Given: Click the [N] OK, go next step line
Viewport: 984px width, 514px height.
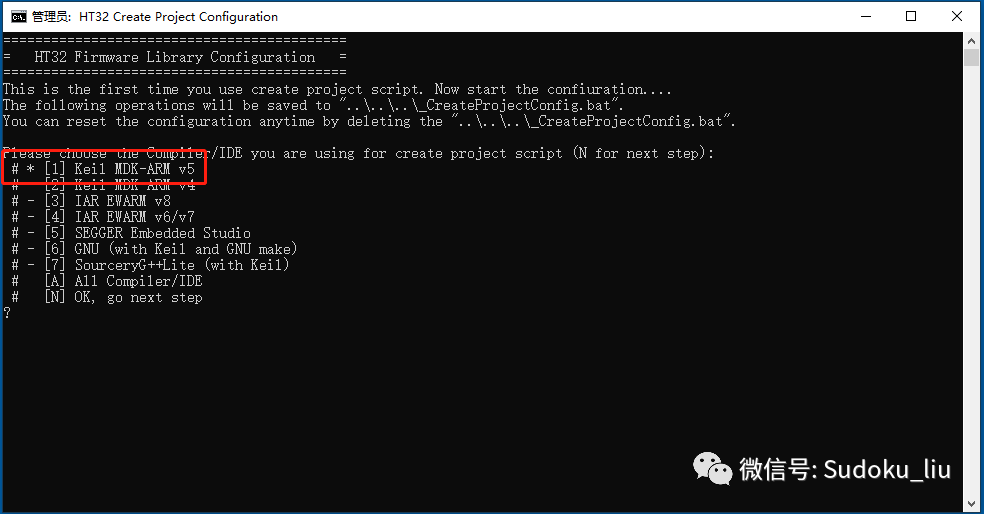Looking at the screenshot, I should 107,297.
